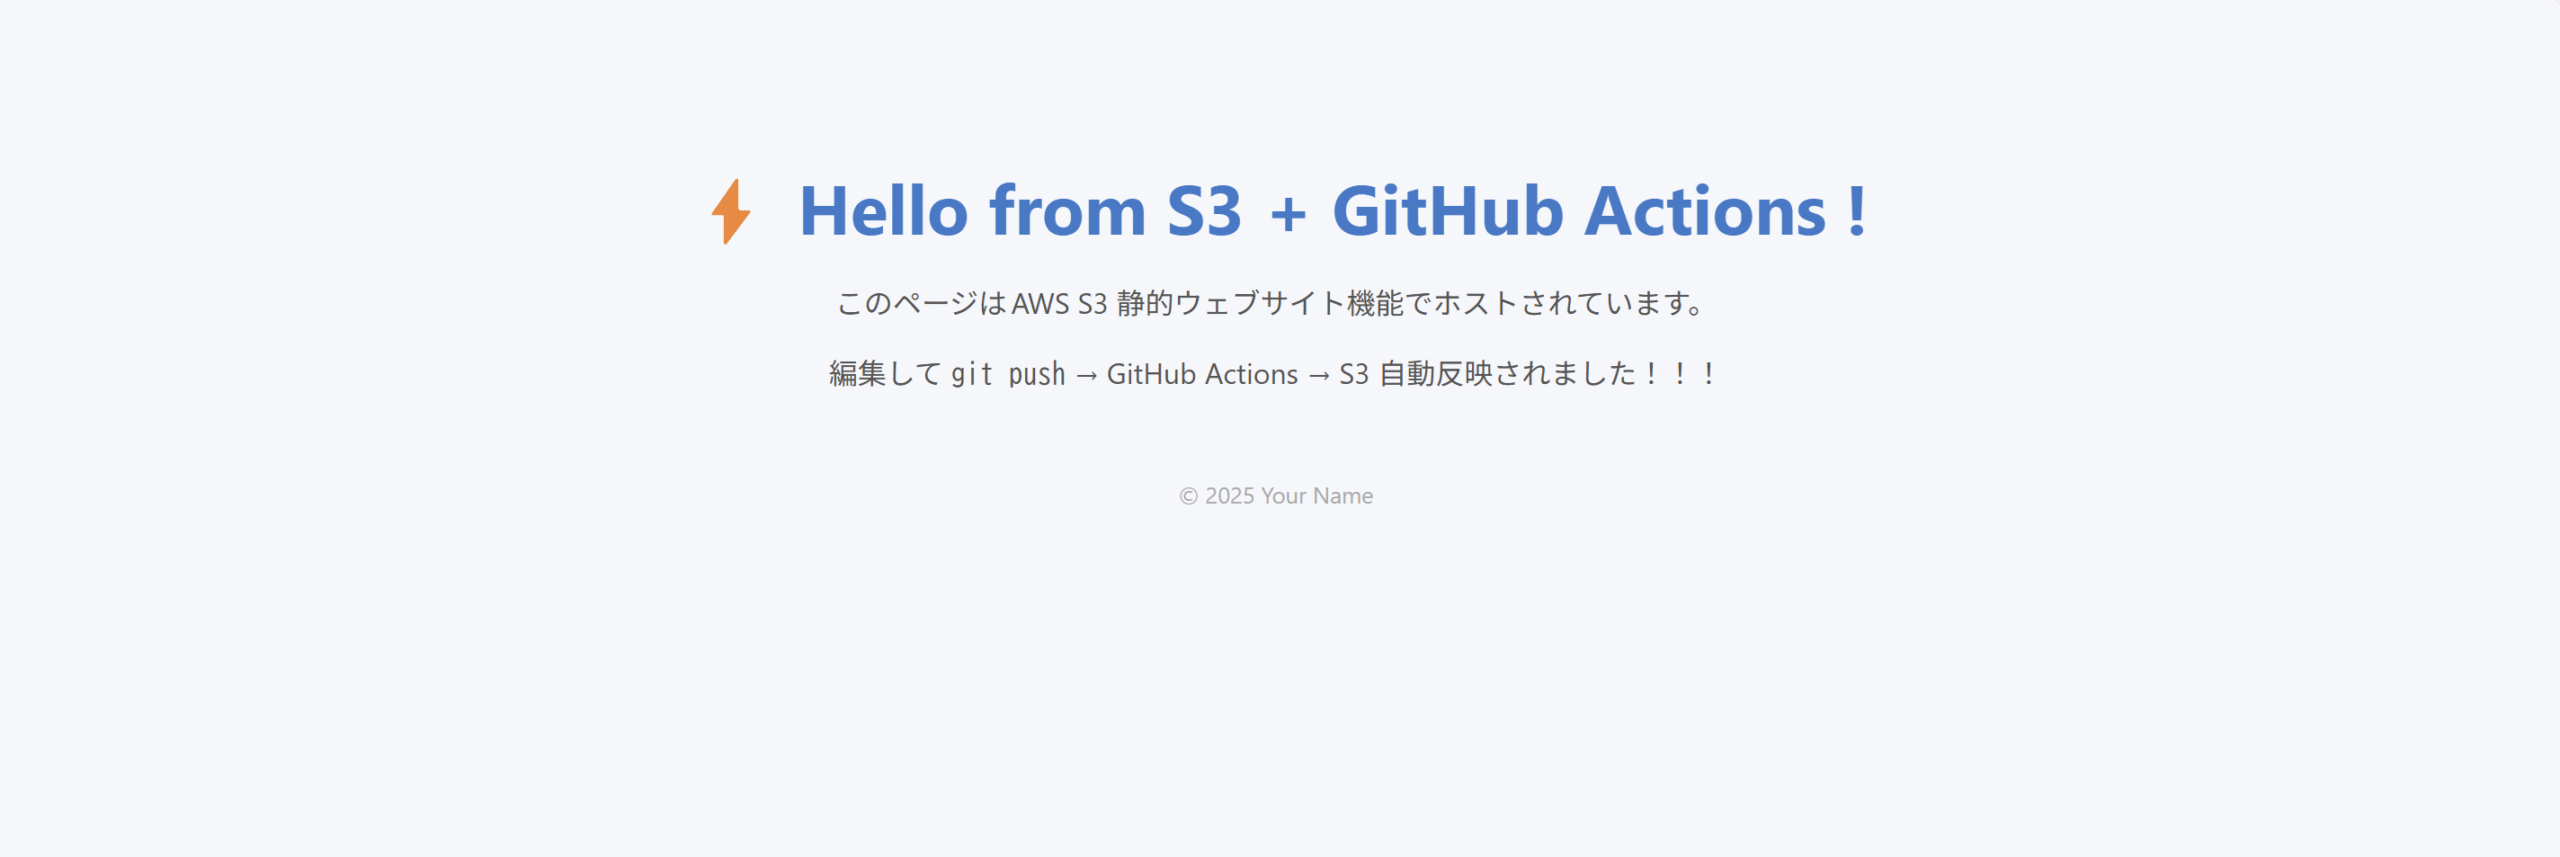Click "GitHub Actions" in the second paragraph

(x=1202, y=374)
